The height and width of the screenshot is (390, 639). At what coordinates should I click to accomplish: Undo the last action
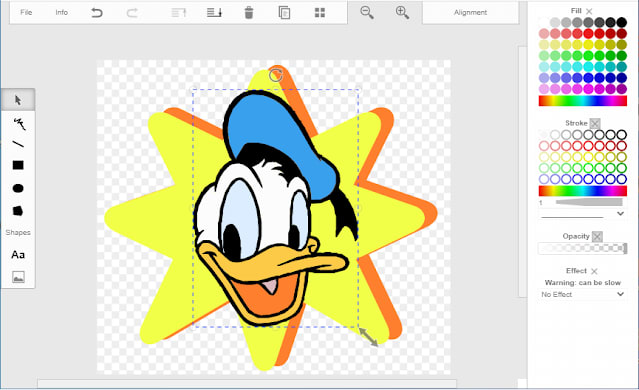(x=97, y=13)
